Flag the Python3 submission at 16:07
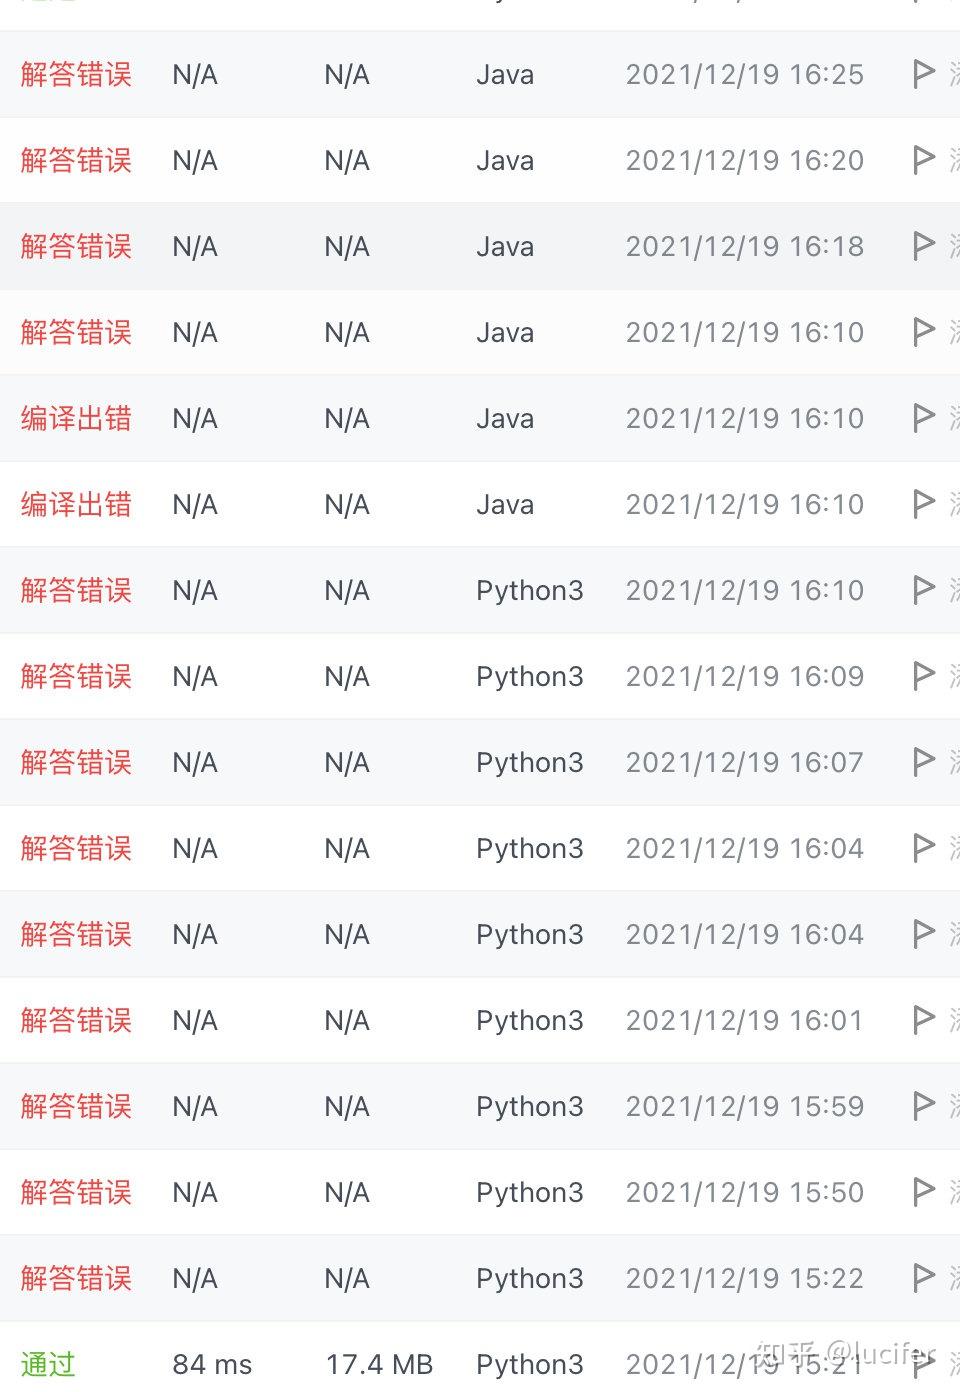Screen dimensions: 960x1392 pyautogui.click(x=924, y=763)
